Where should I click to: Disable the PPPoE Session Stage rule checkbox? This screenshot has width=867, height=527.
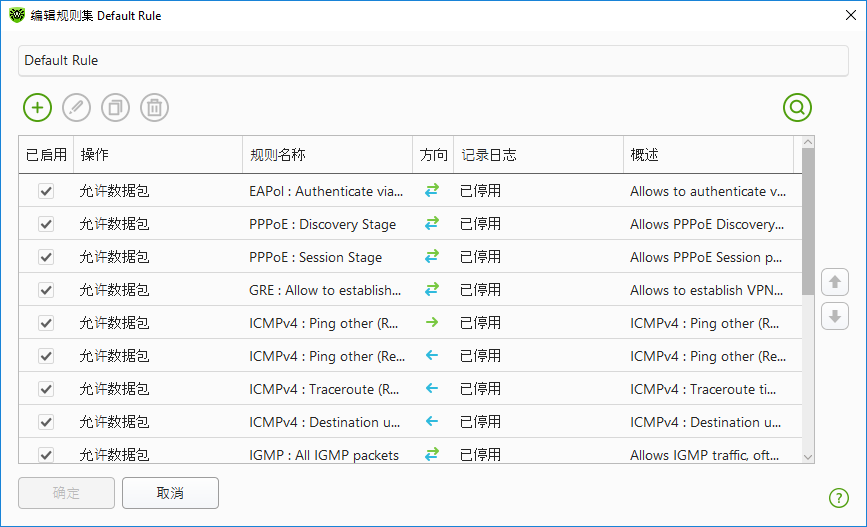tap(46, 257)
